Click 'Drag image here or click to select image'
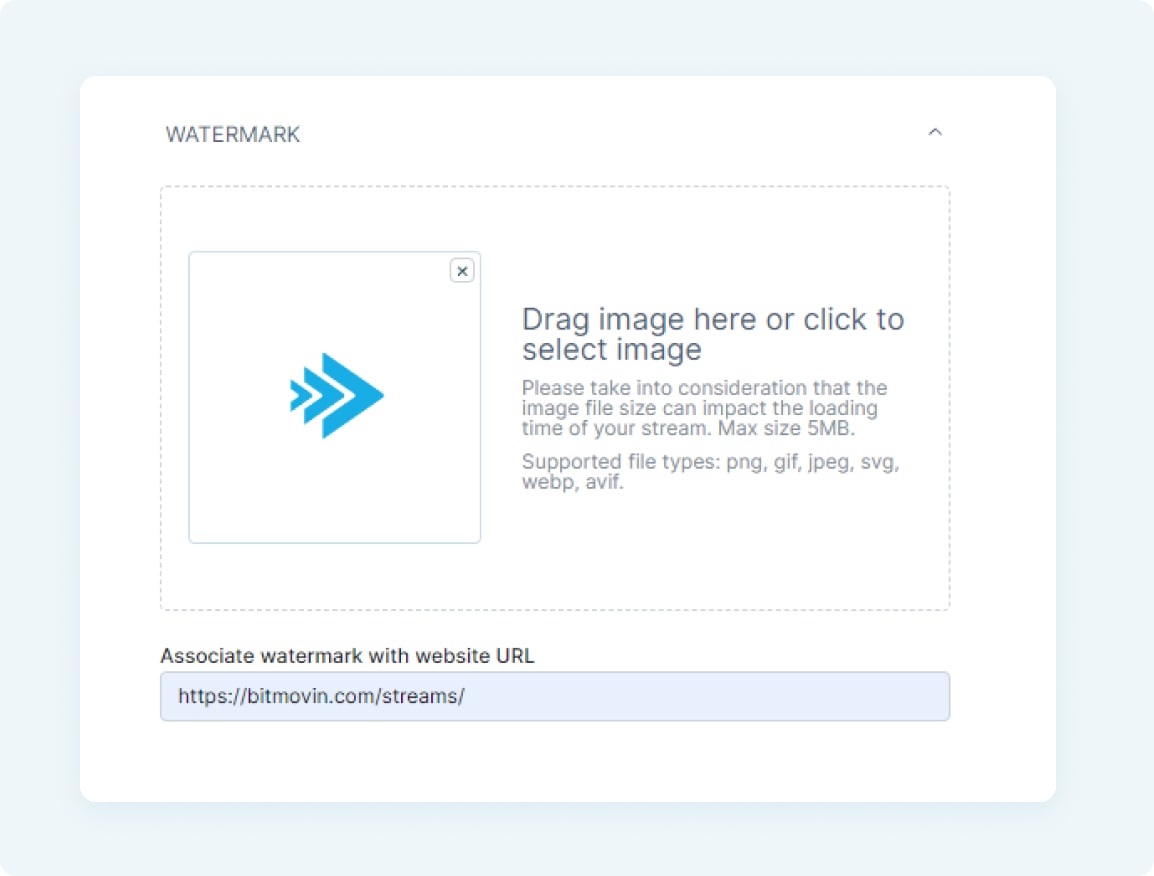 pyautogui.click(x=712, y=333)
